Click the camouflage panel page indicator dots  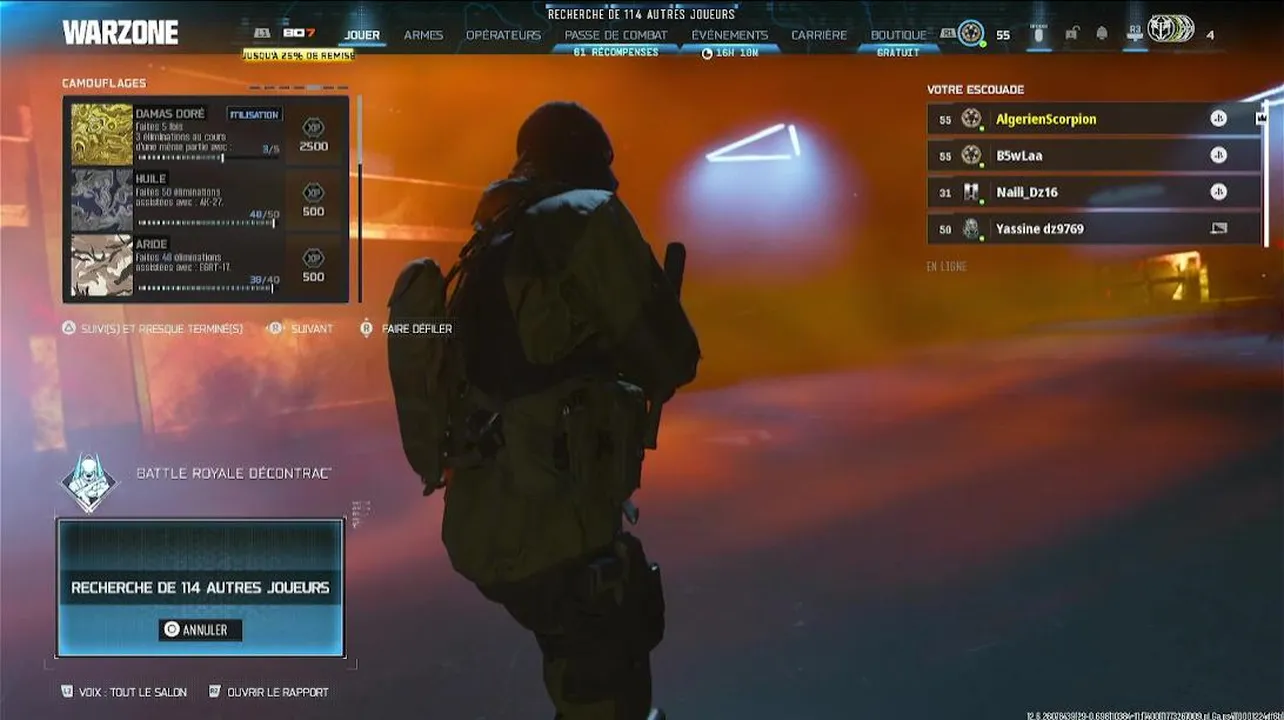[x=299, y=88]
